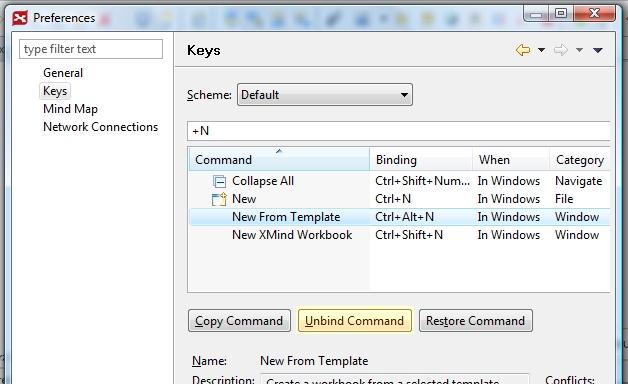Open the Mind Map preferences page

70,109
